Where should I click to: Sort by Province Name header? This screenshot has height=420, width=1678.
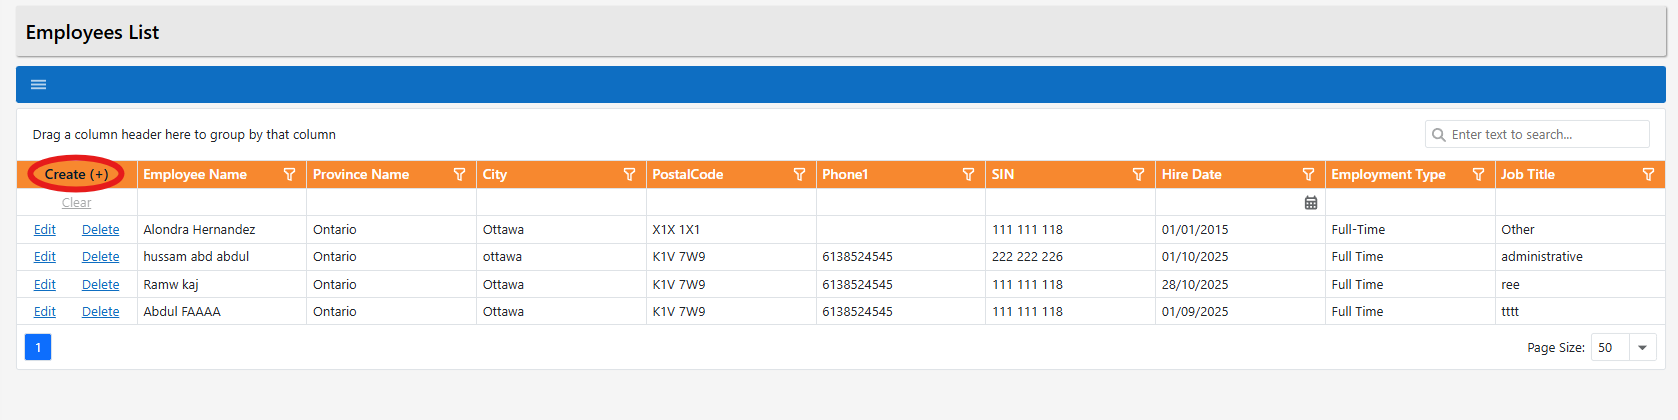[x=361, y=174]
